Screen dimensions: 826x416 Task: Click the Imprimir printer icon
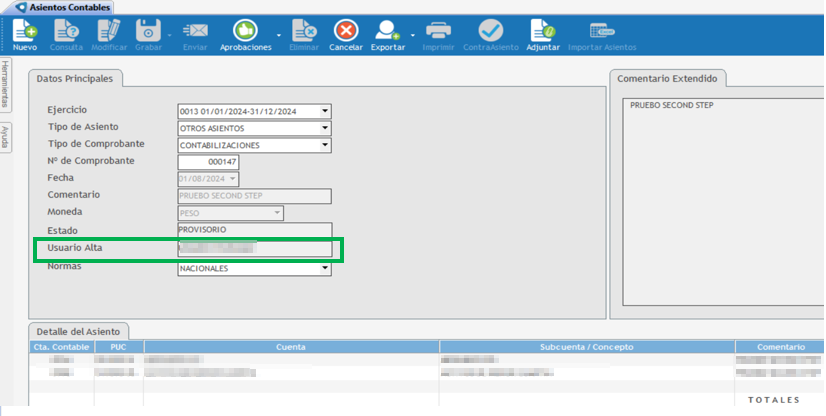point(438,31)
